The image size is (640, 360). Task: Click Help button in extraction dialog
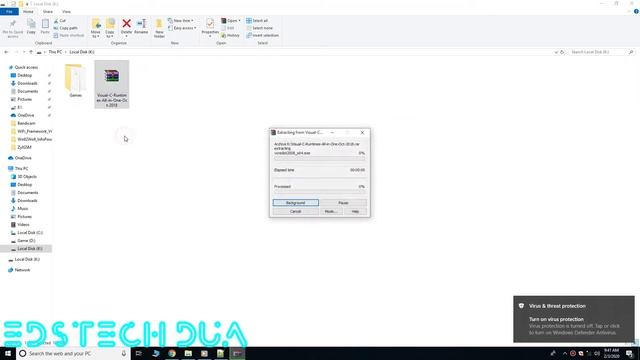[355, 211]
